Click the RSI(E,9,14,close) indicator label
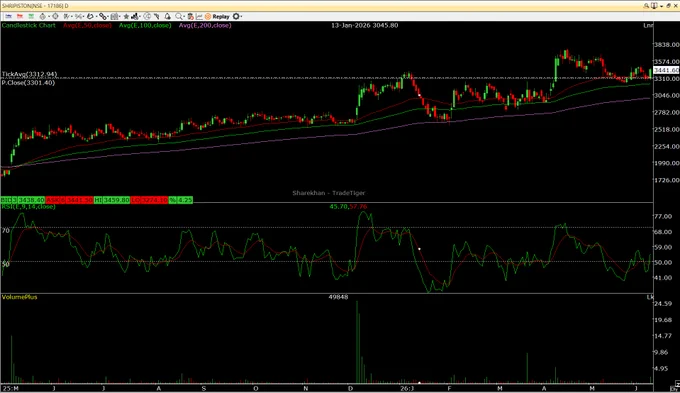This screenshot has height=393, width=680. [28, 206]
